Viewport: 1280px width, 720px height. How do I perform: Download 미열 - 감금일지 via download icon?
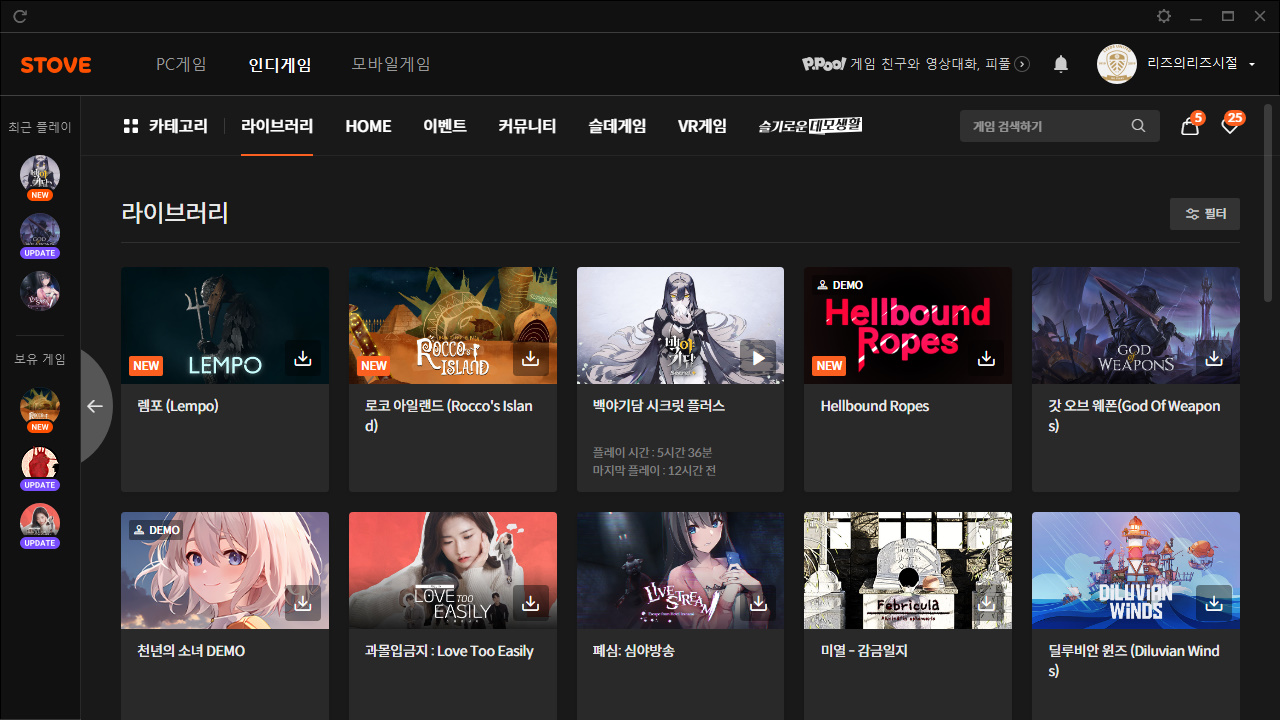coord(986,603)
